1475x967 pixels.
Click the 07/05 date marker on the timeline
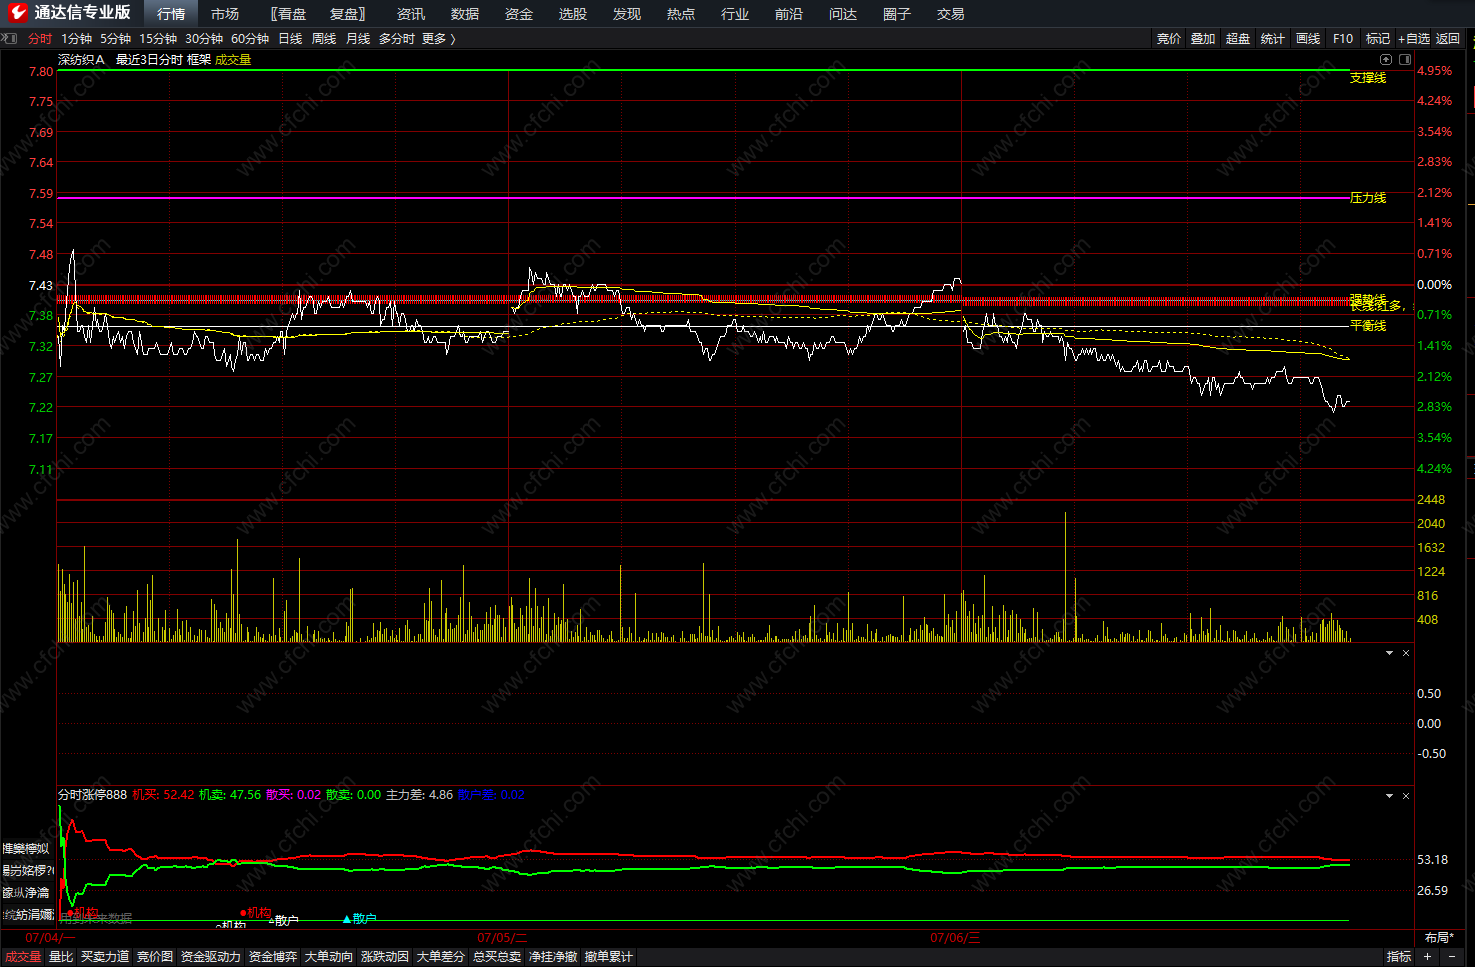pos(501,938)
